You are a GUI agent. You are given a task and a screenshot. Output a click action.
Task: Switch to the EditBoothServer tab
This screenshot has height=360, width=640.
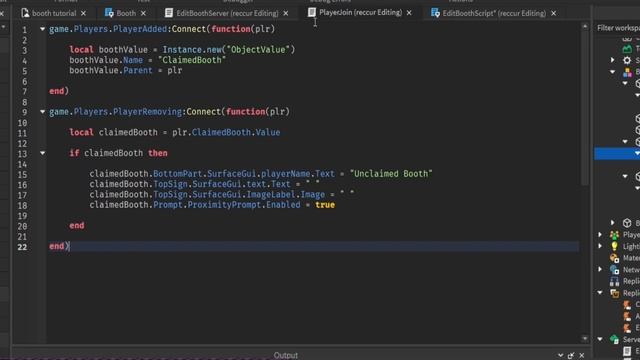coord(227,13)
